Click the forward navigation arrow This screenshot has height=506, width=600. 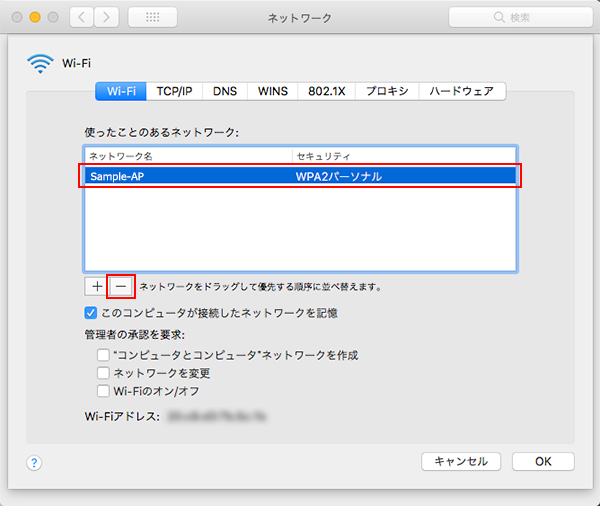[x=105, y=18]
